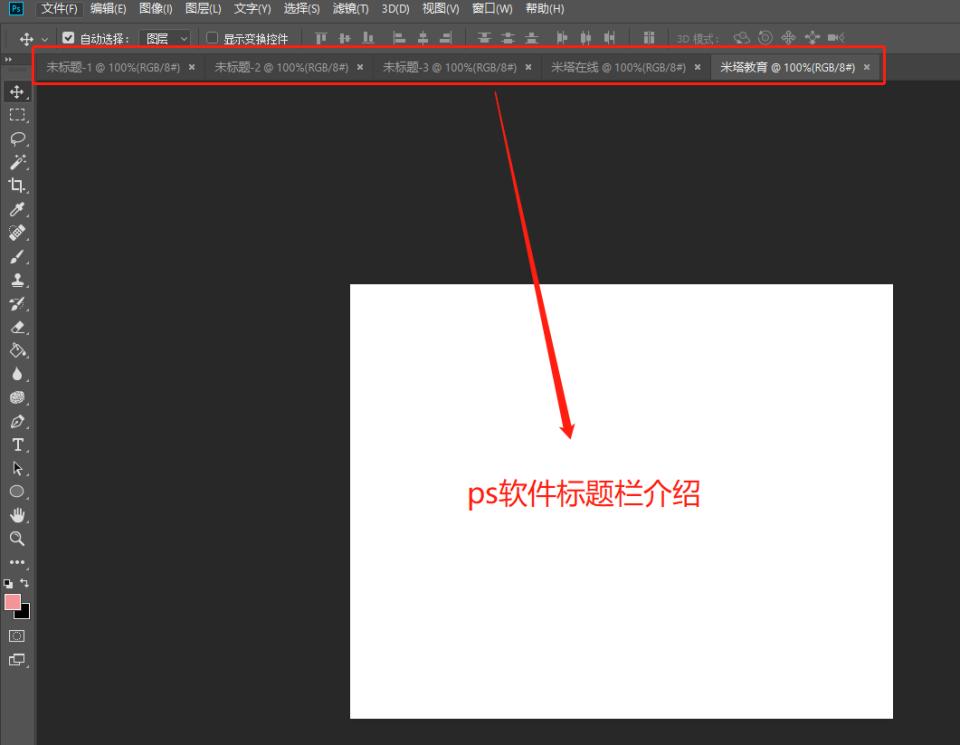Close the 未标题-2 document tab
The width and height of the screenshot is (960, 745).
coord(360,68)
